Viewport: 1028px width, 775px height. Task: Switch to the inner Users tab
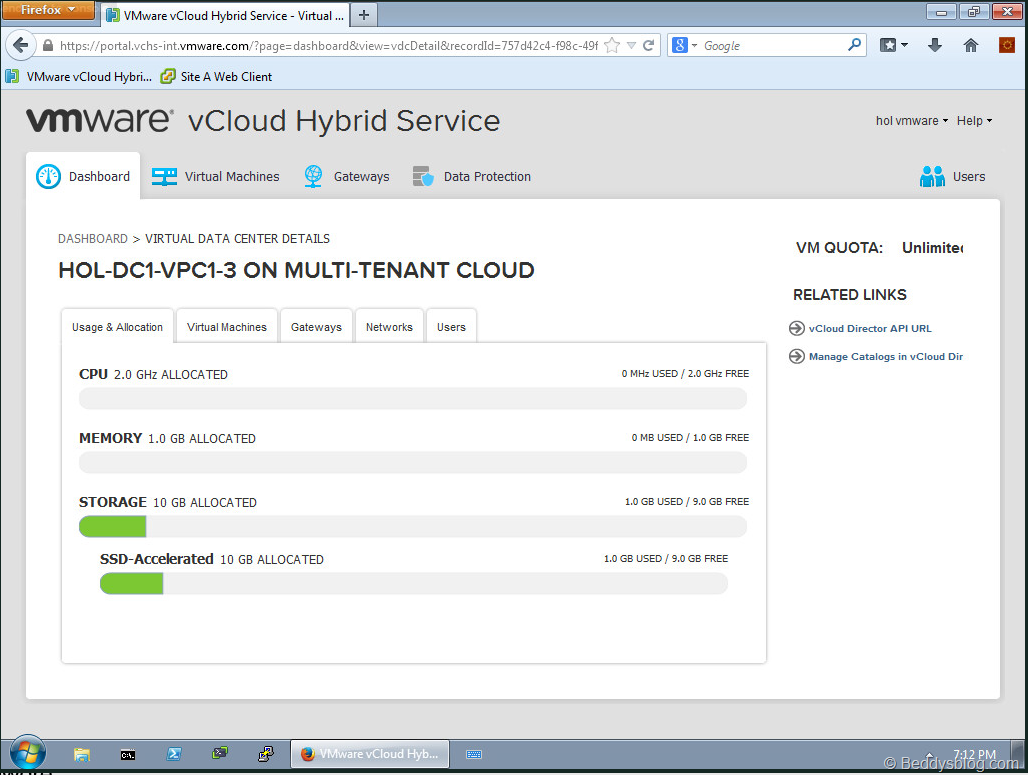451,327
